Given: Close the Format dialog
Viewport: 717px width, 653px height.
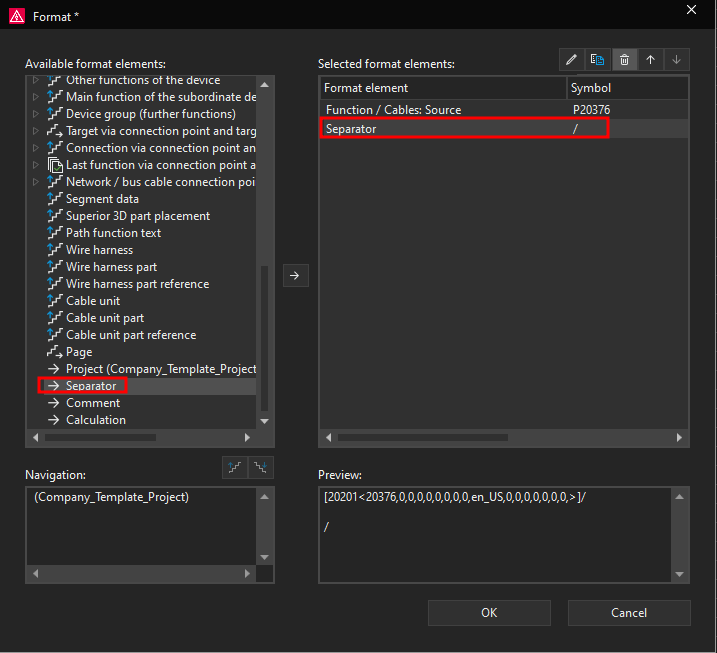Looking at the screenshot, I should click(691, 10).
